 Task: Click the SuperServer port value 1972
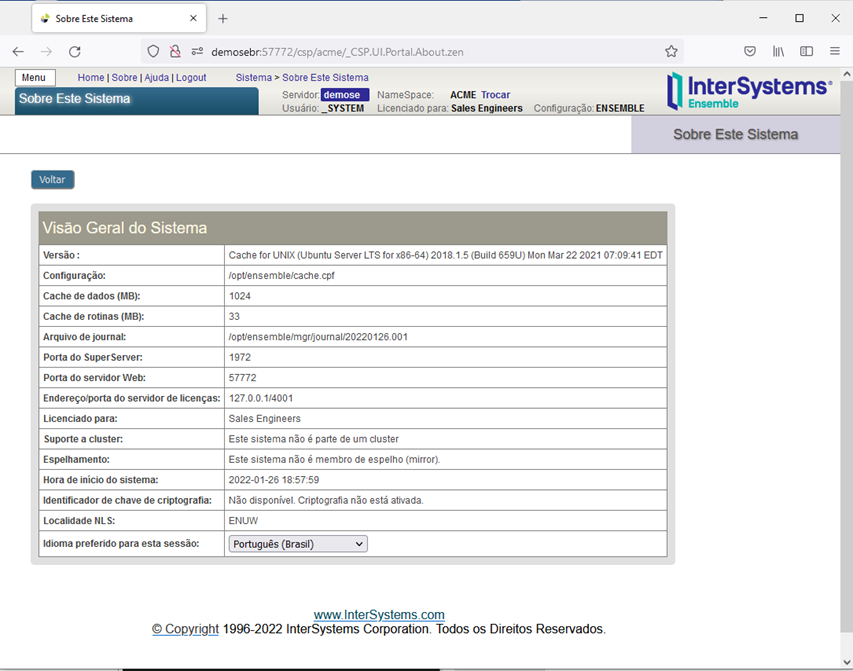point(240,358)
